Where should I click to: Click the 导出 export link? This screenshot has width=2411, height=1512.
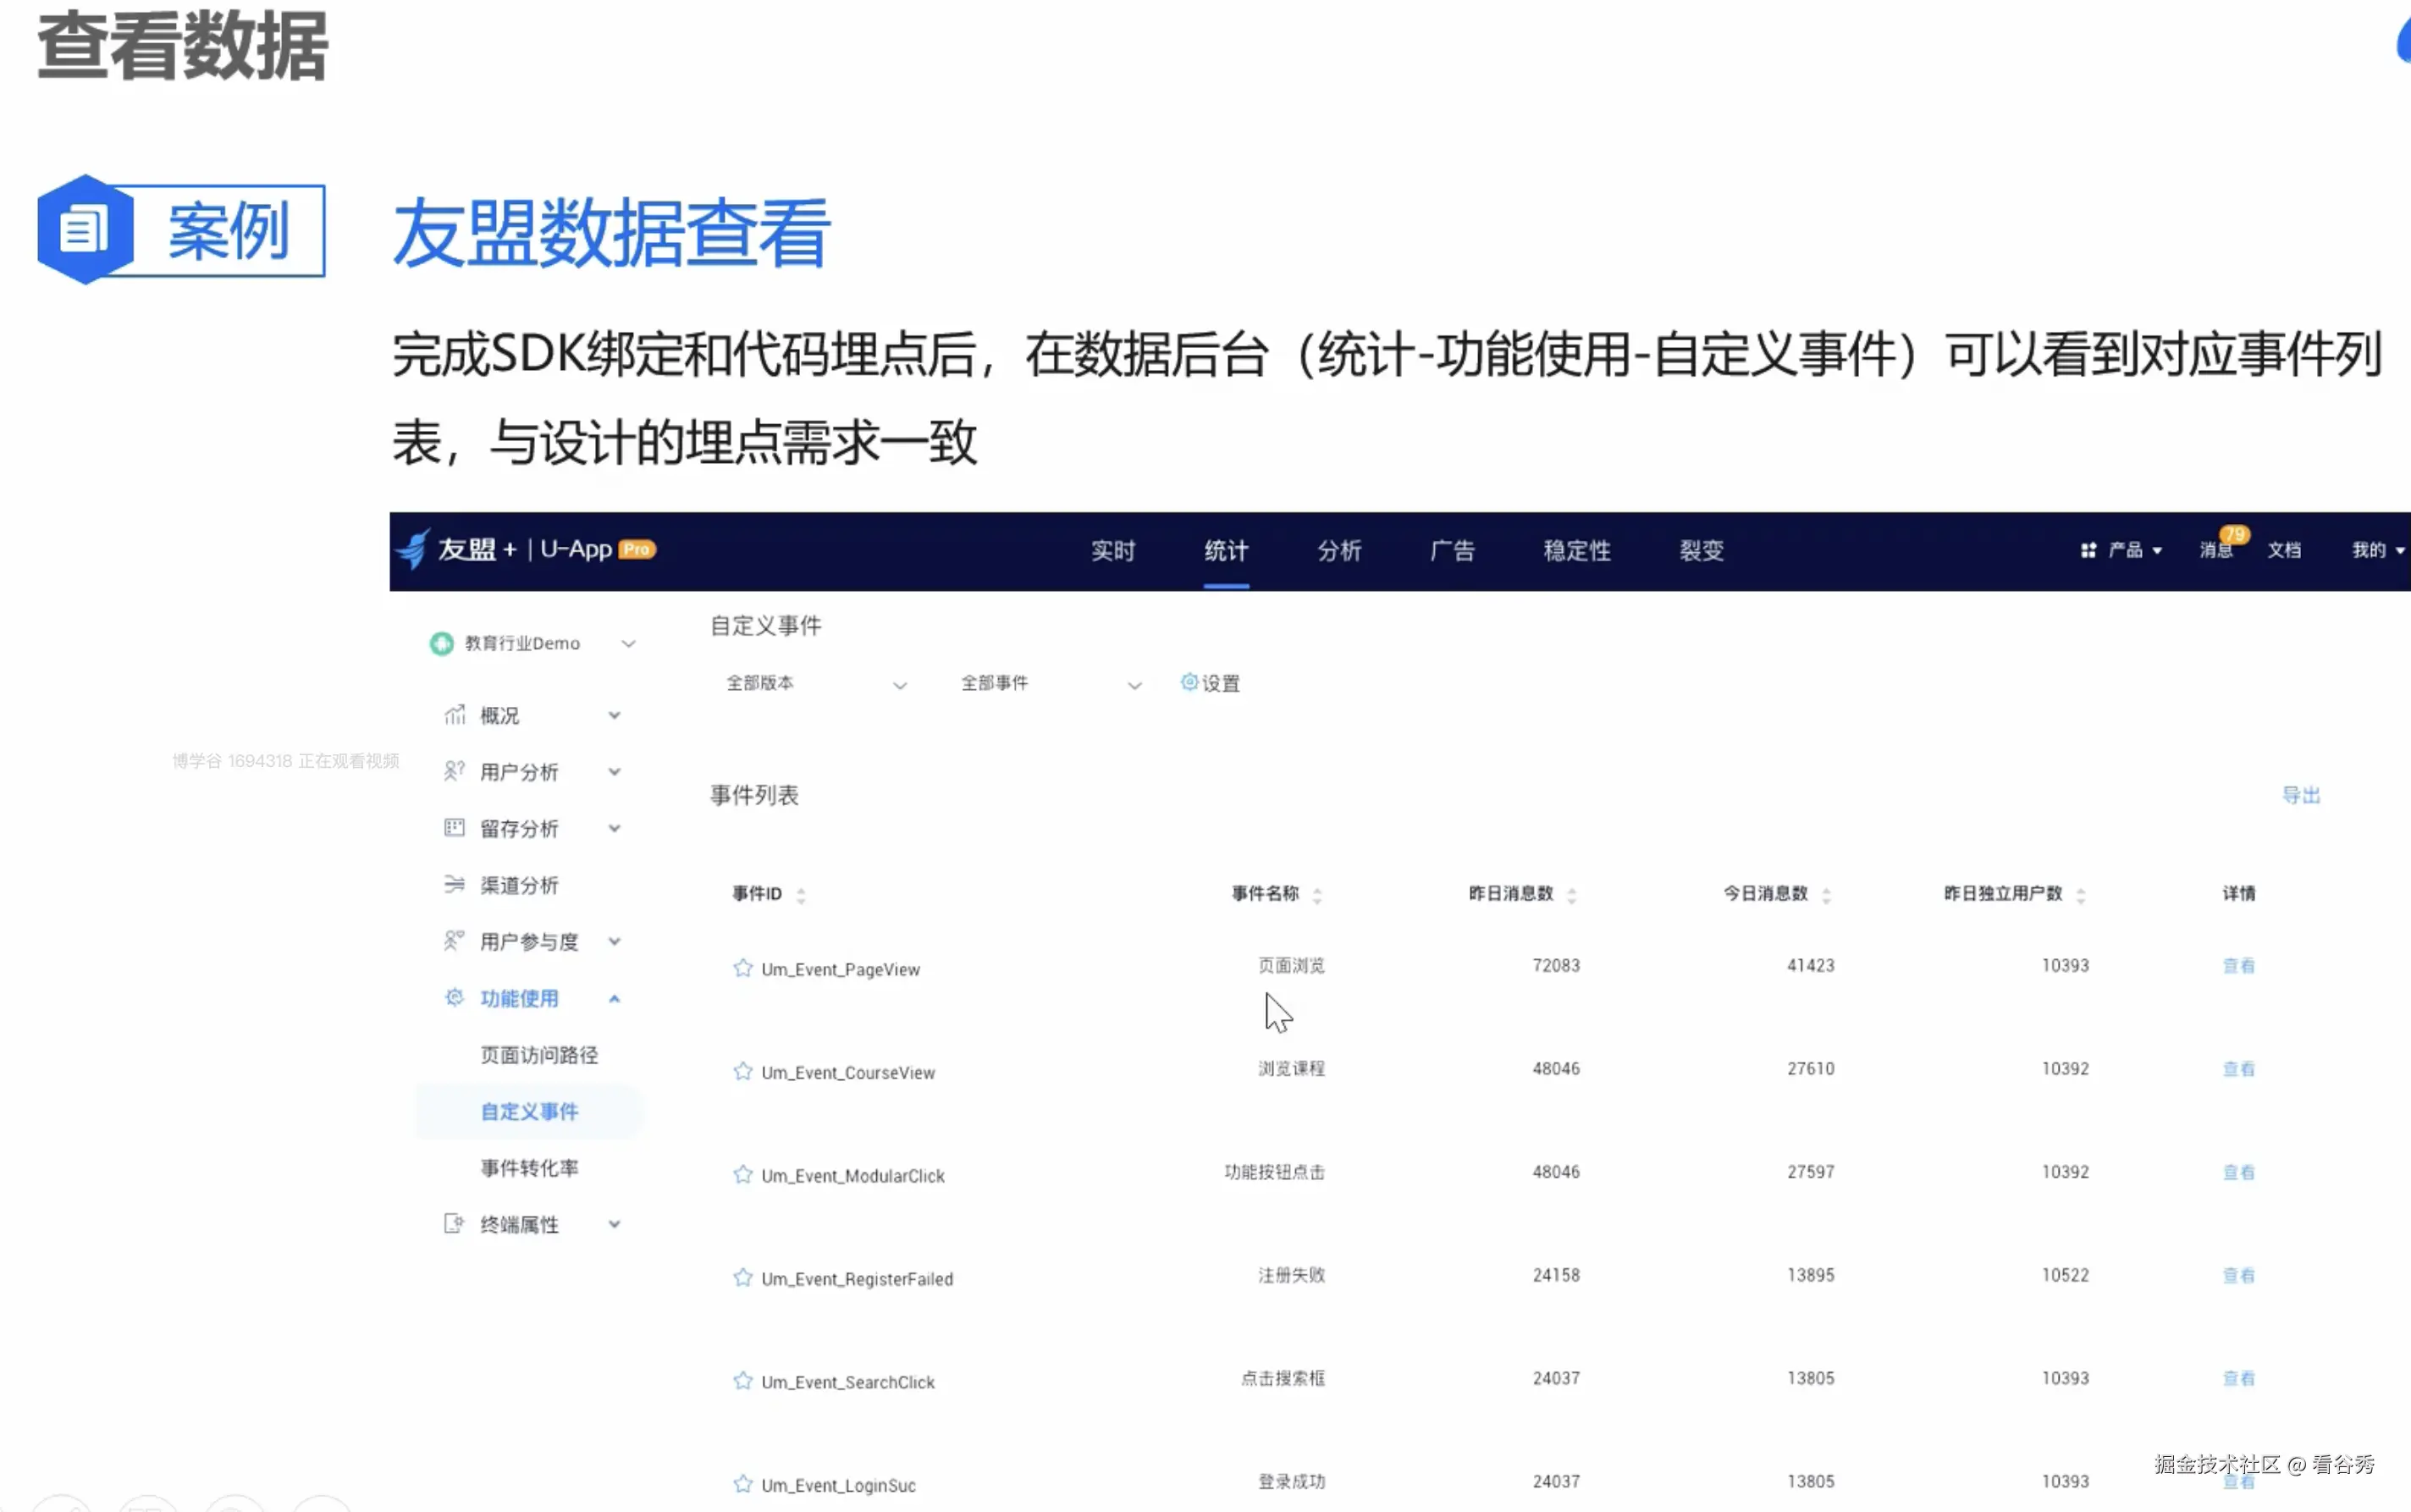pyautogui.click(x=2302, y=793)
